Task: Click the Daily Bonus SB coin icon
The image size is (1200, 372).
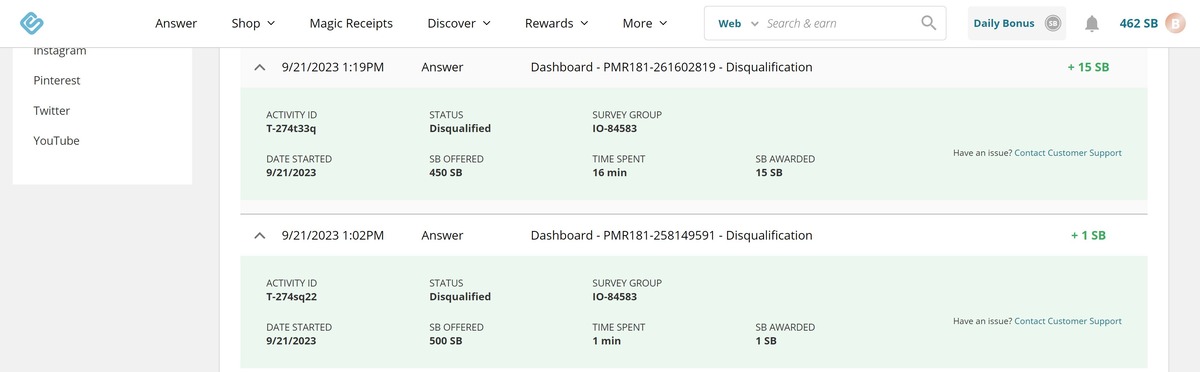Action: (1052, 23)
